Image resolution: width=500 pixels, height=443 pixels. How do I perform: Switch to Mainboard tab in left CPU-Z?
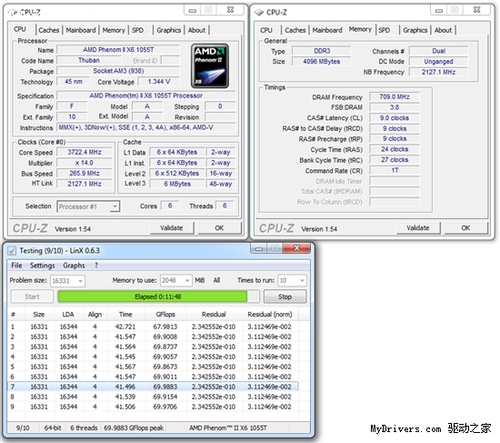tap(81, 30)
